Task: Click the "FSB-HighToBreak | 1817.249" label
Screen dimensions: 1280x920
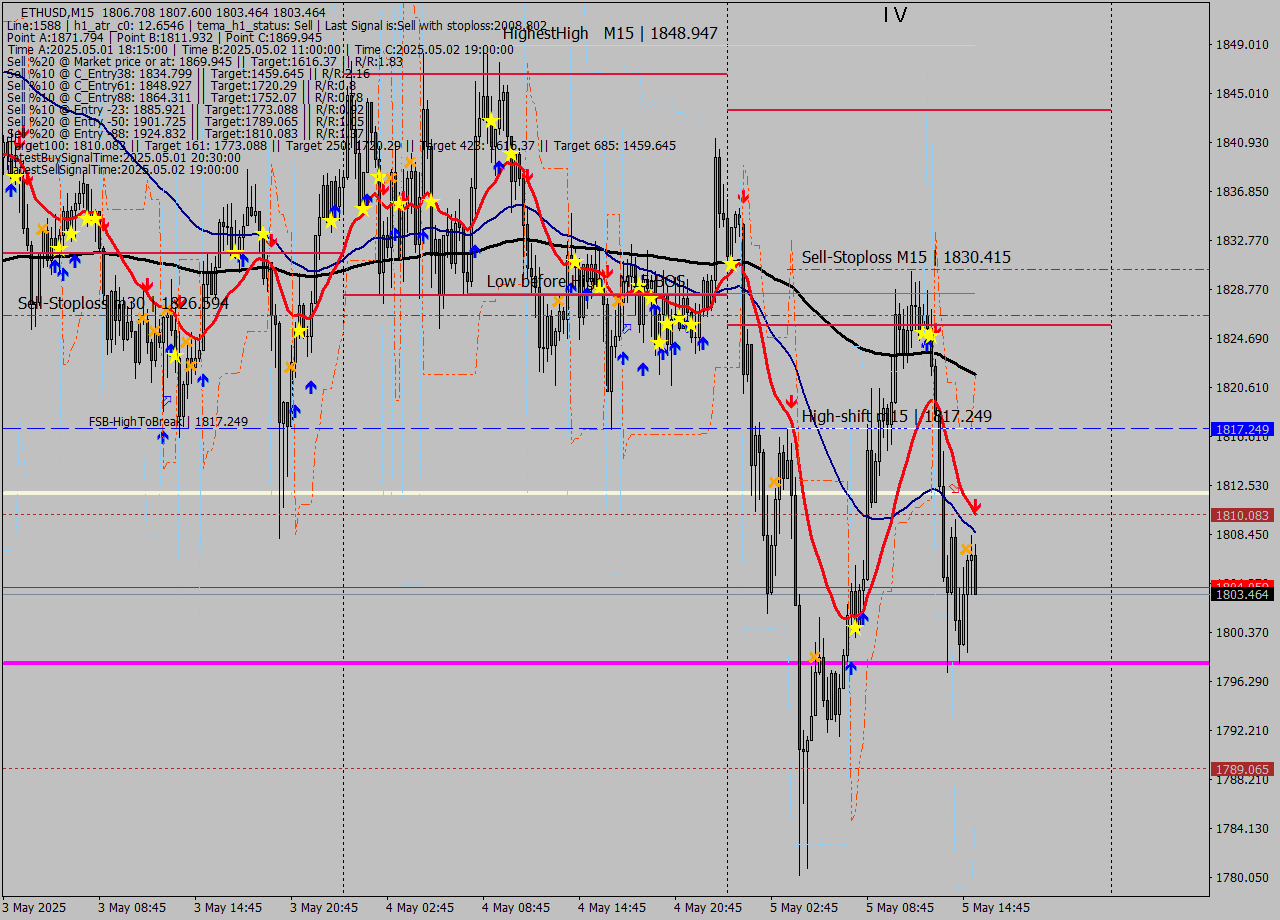Action: point(168,422)
